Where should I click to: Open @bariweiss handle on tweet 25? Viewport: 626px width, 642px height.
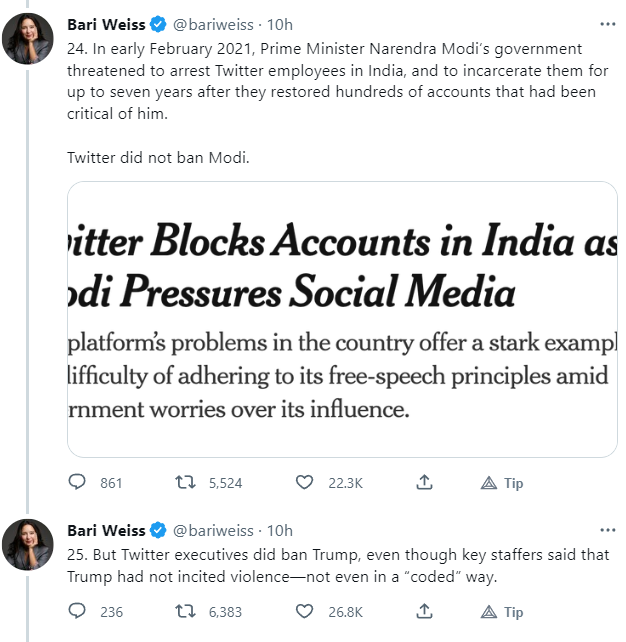(211, 530)
